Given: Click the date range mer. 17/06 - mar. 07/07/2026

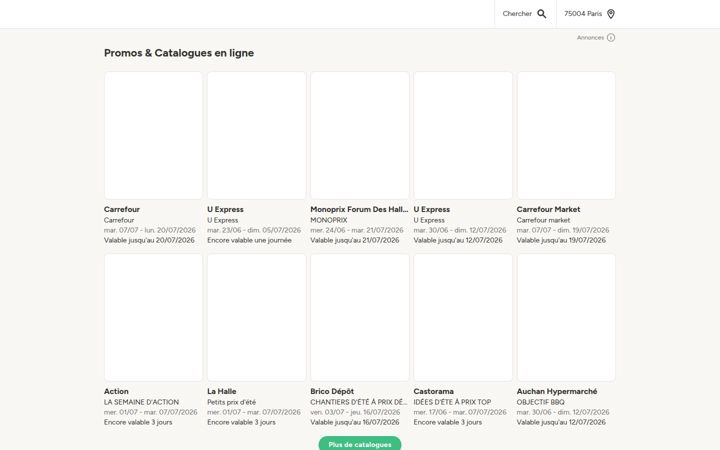Looking at the screenshot, I should (460, 412).
